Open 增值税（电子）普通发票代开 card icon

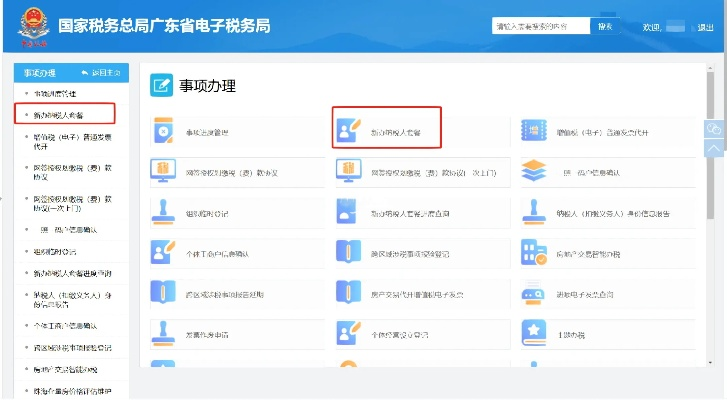click(534, 131)
